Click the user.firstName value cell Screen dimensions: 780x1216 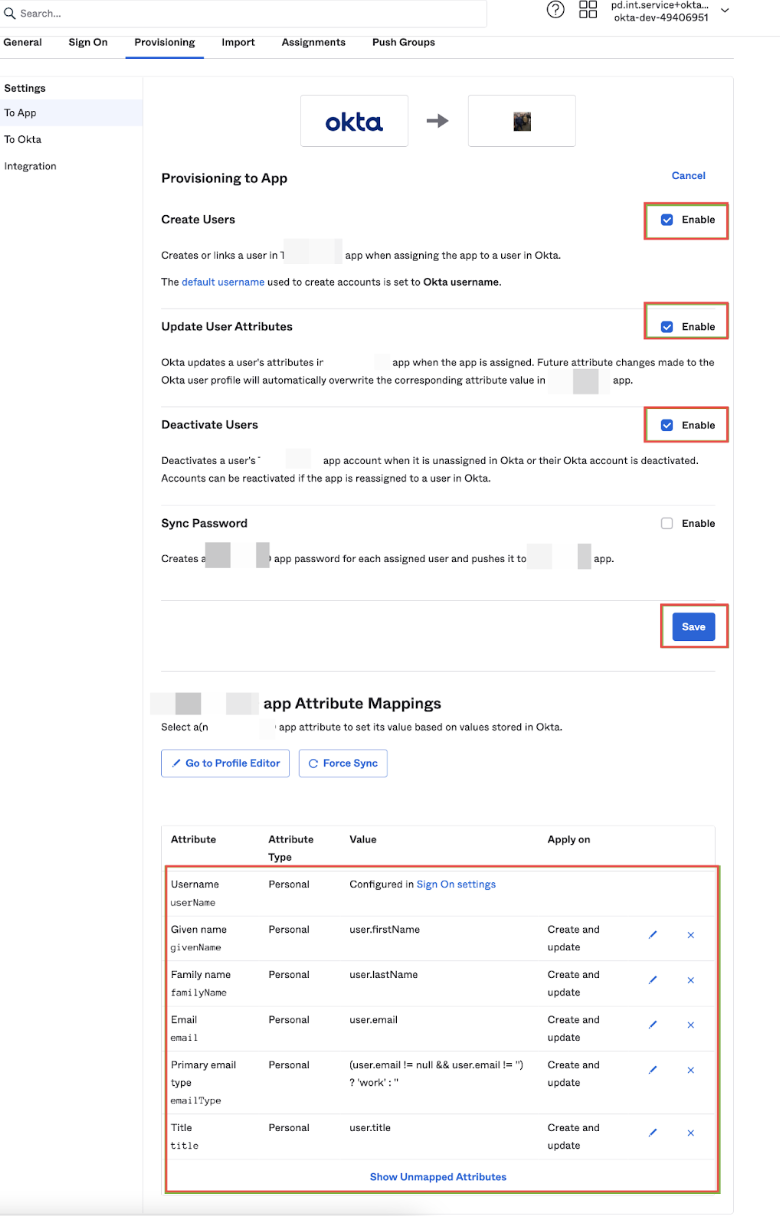point(384,929)
